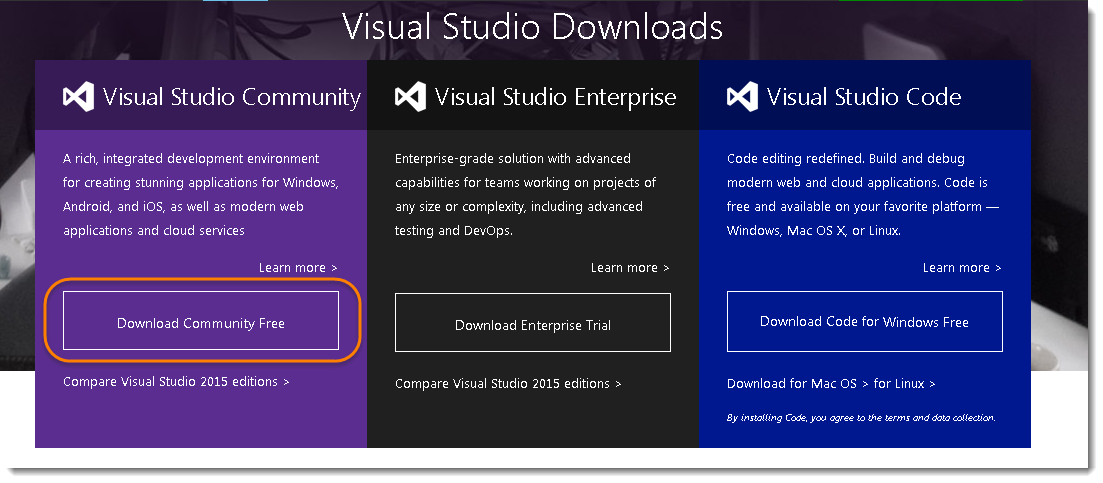The width and height of the screenshot is (1103, 483).
Task: Open the for Linux download link
Action: tap(905, 384)
